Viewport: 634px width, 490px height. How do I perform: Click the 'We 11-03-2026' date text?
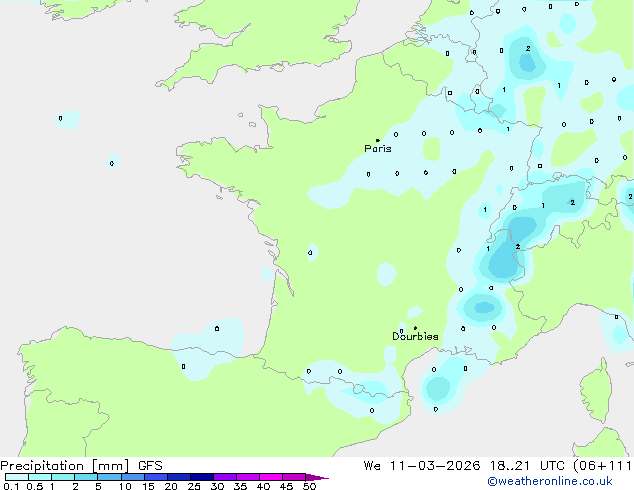(422, 466)
